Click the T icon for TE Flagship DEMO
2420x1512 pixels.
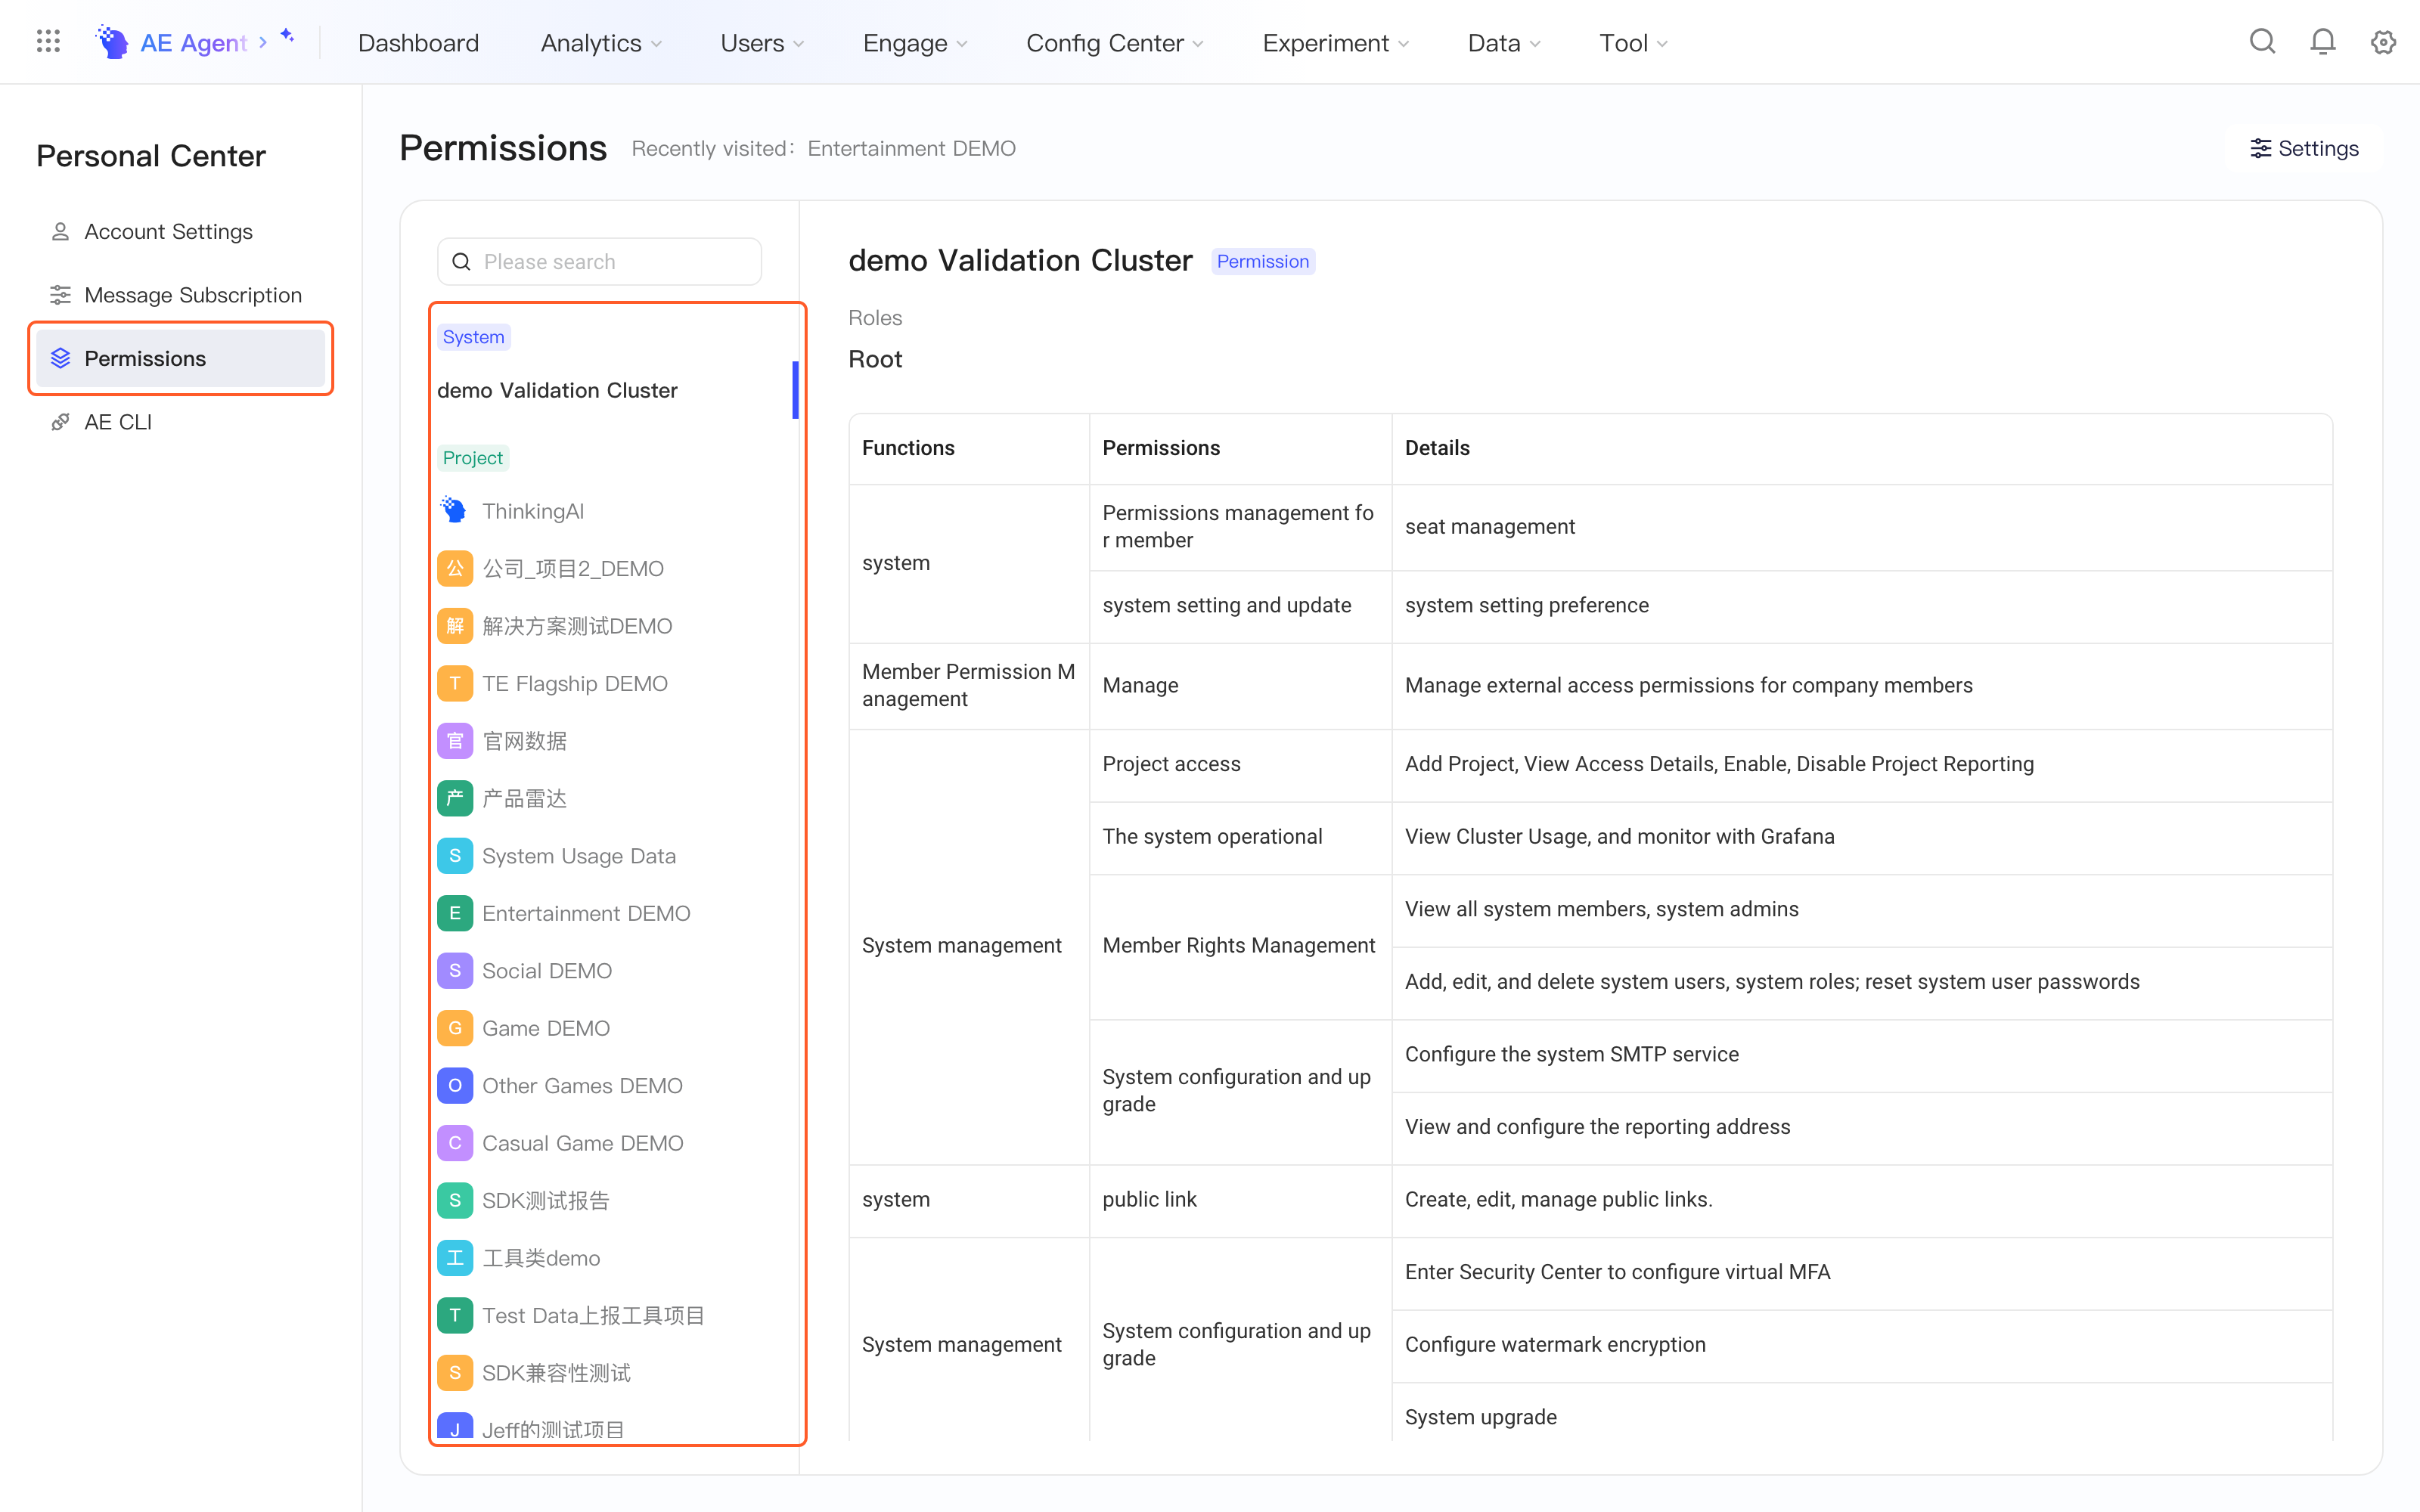tap(455, 683)
